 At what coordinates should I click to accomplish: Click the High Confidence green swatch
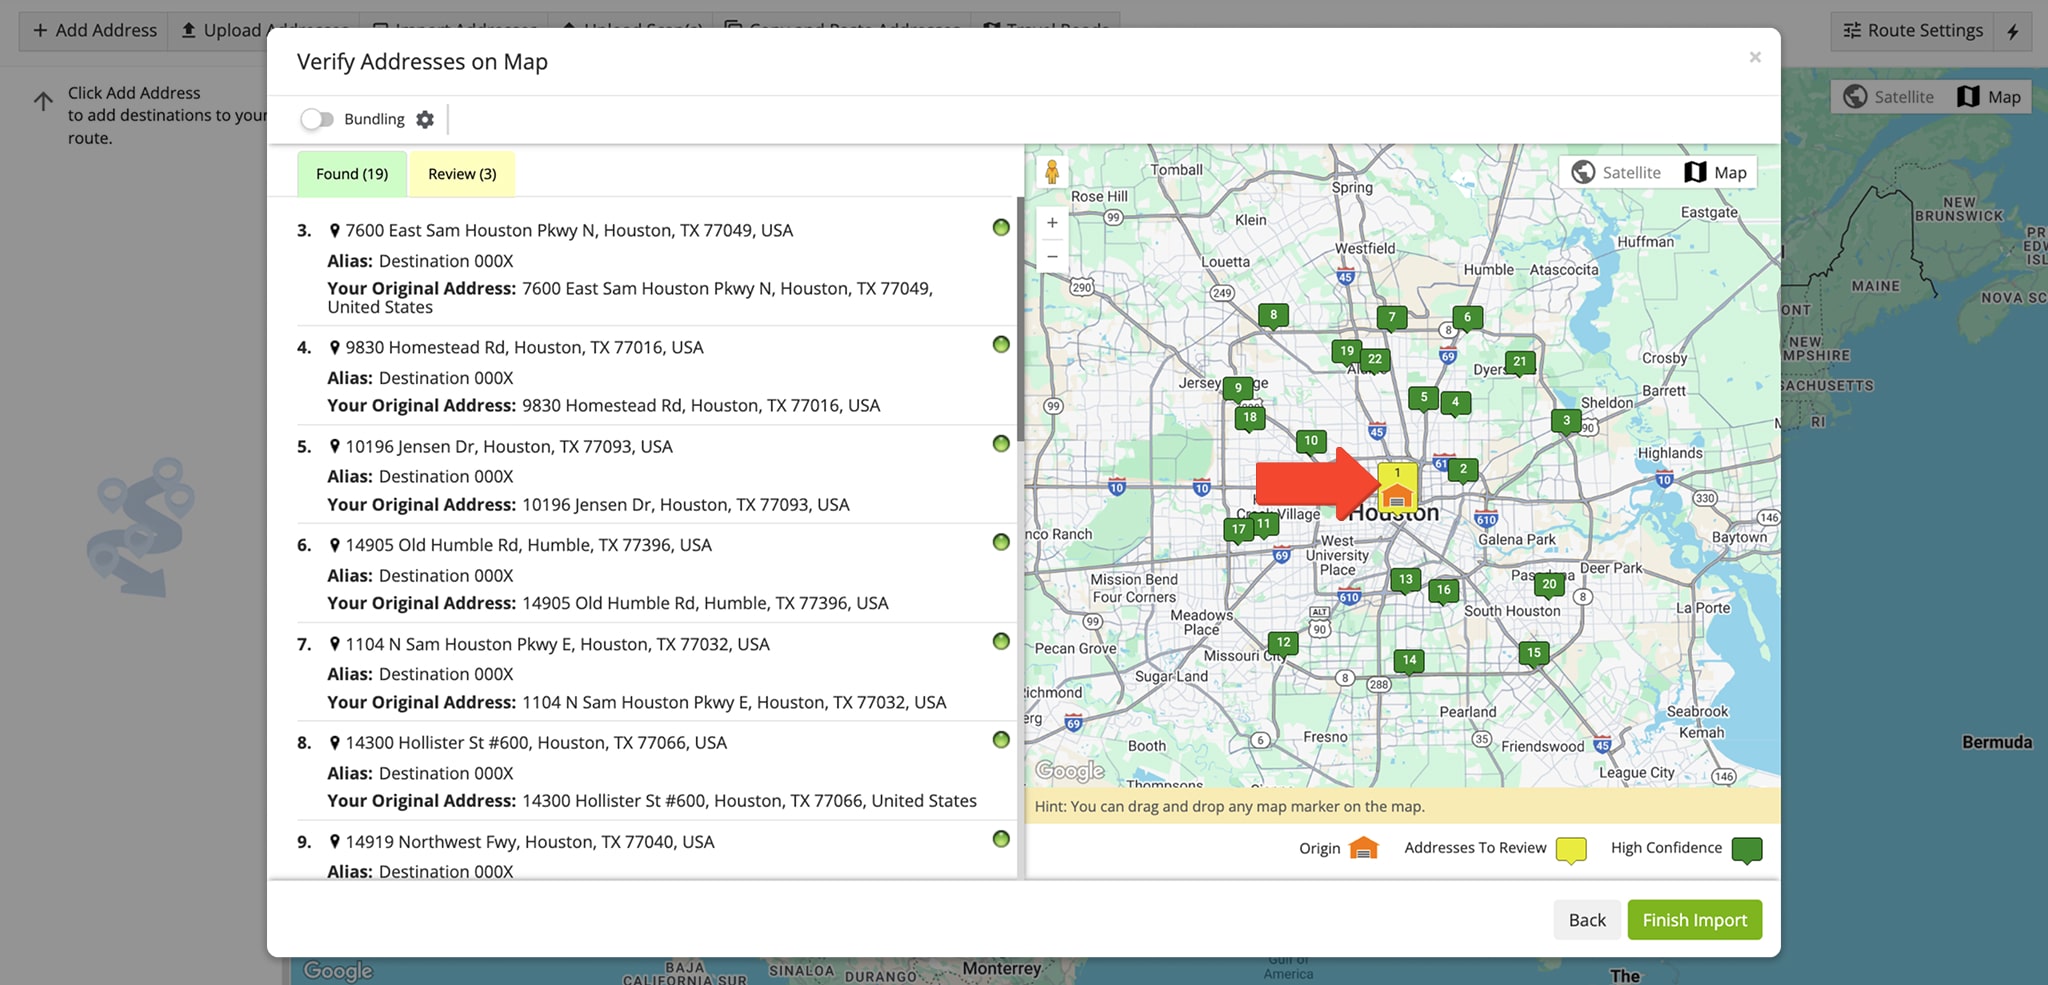(1746, 850)
